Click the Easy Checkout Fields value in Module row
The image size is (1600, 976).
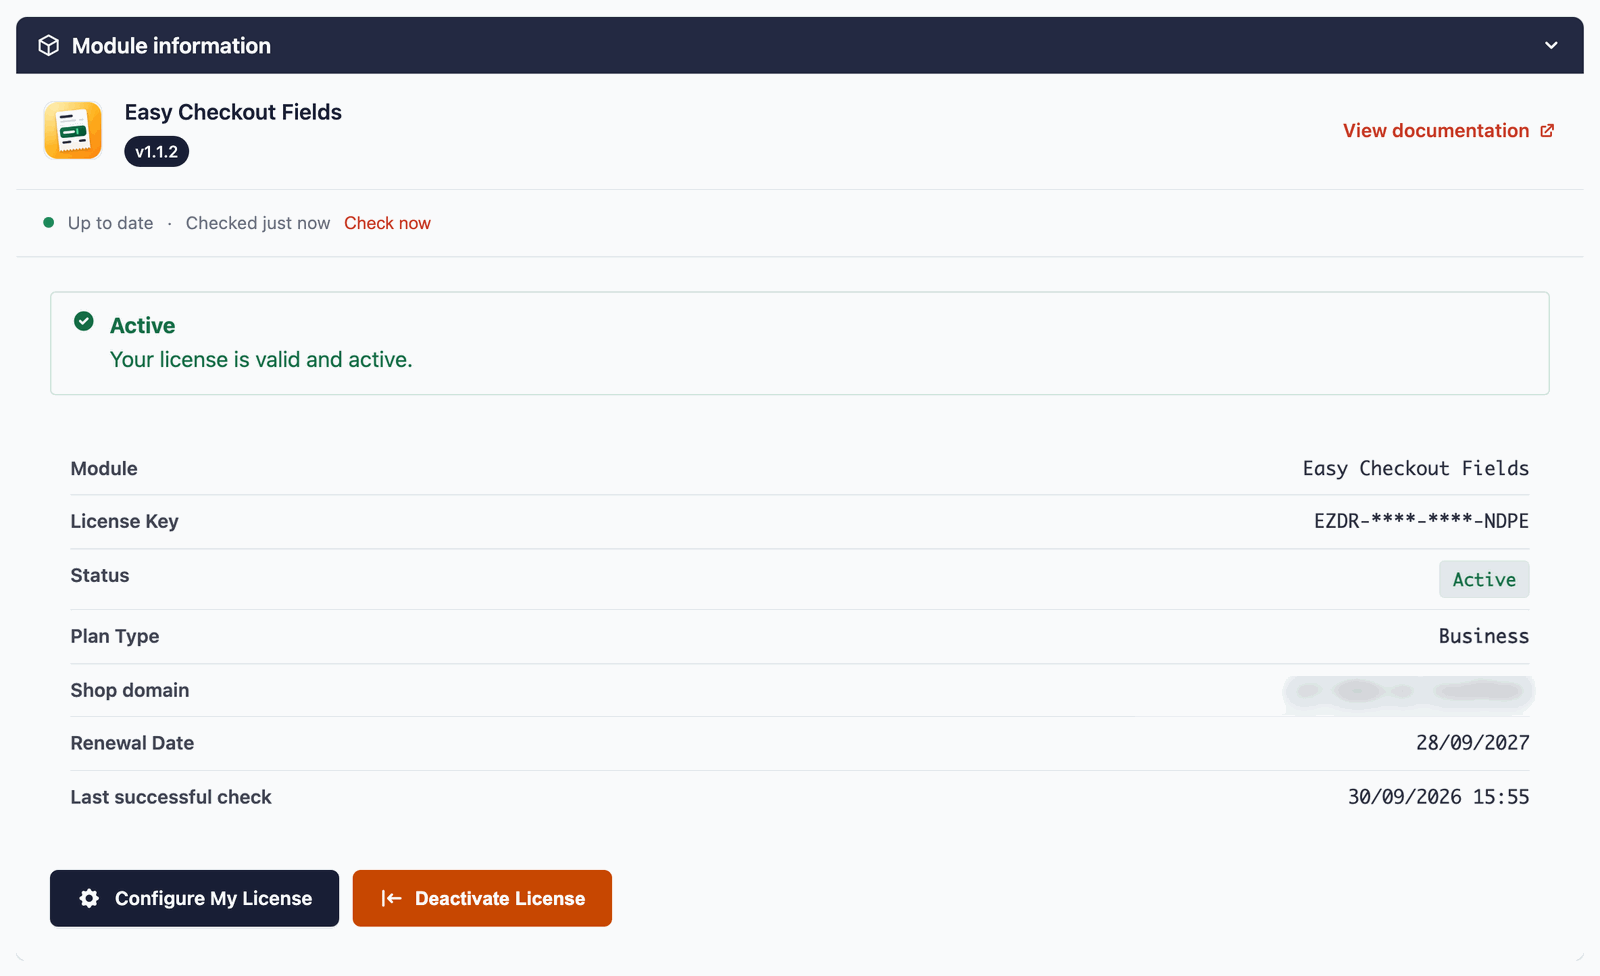click(1416, 468)
